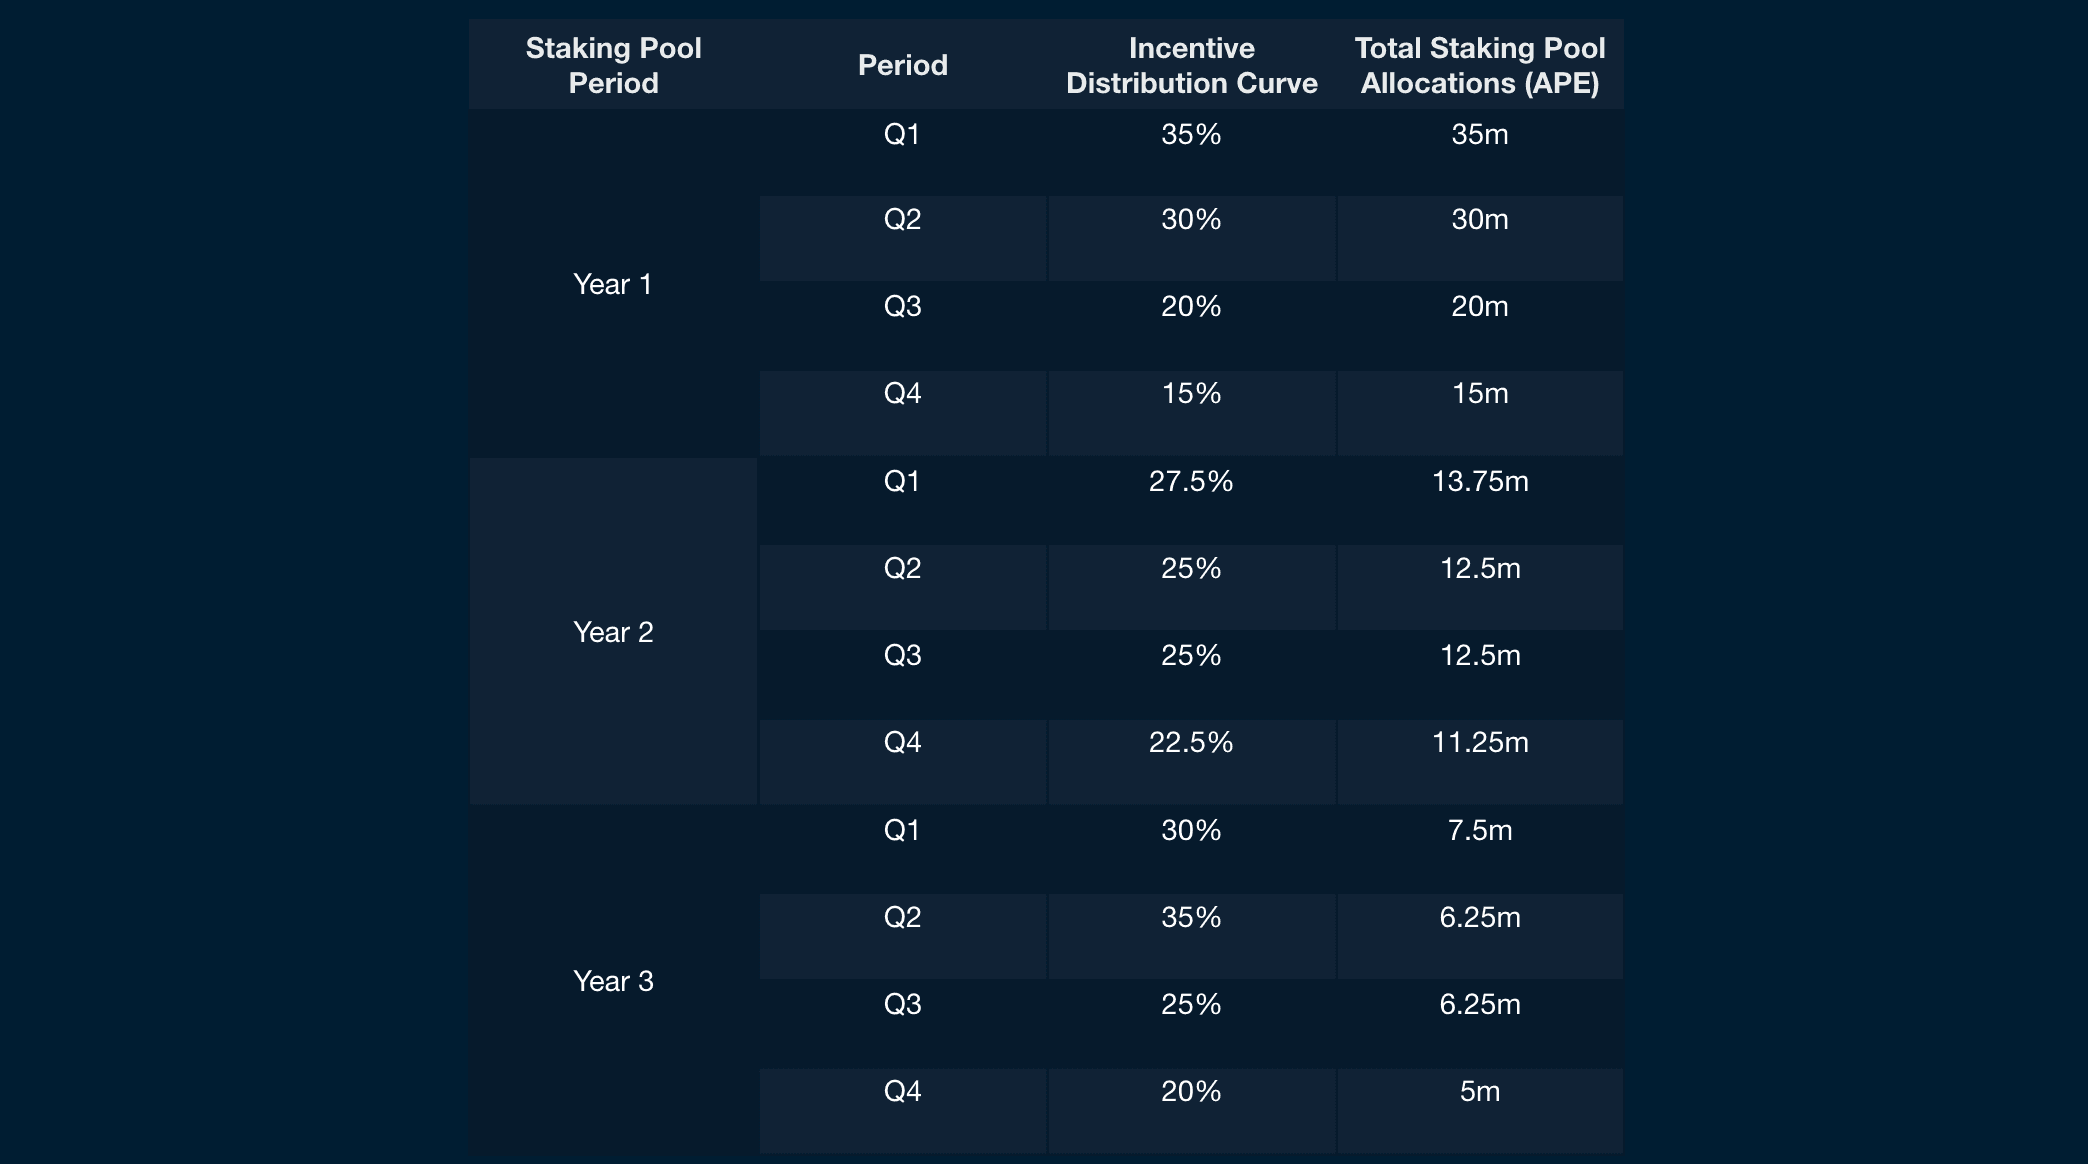Select the Year 1 row label
2088x1164 pixels.
click(x=613, y=284)
